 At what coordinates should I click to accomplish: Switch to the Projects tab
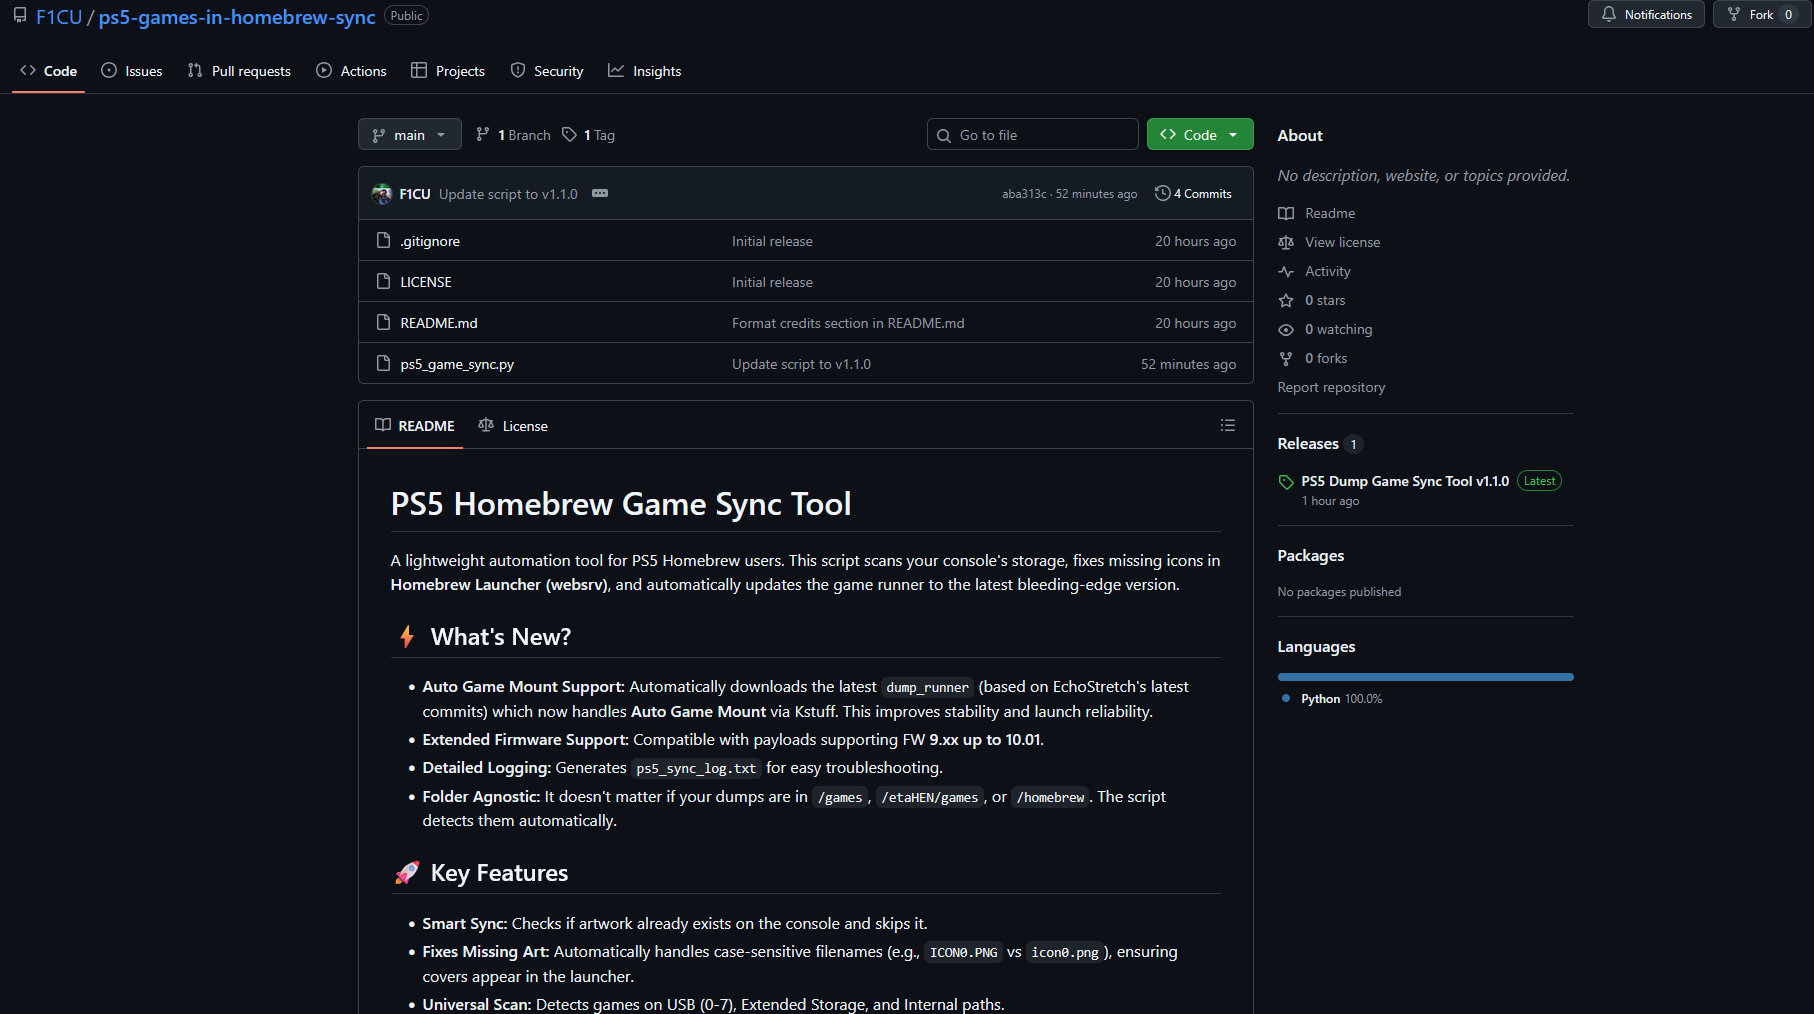pyautogui.click(x=448, y=71)
